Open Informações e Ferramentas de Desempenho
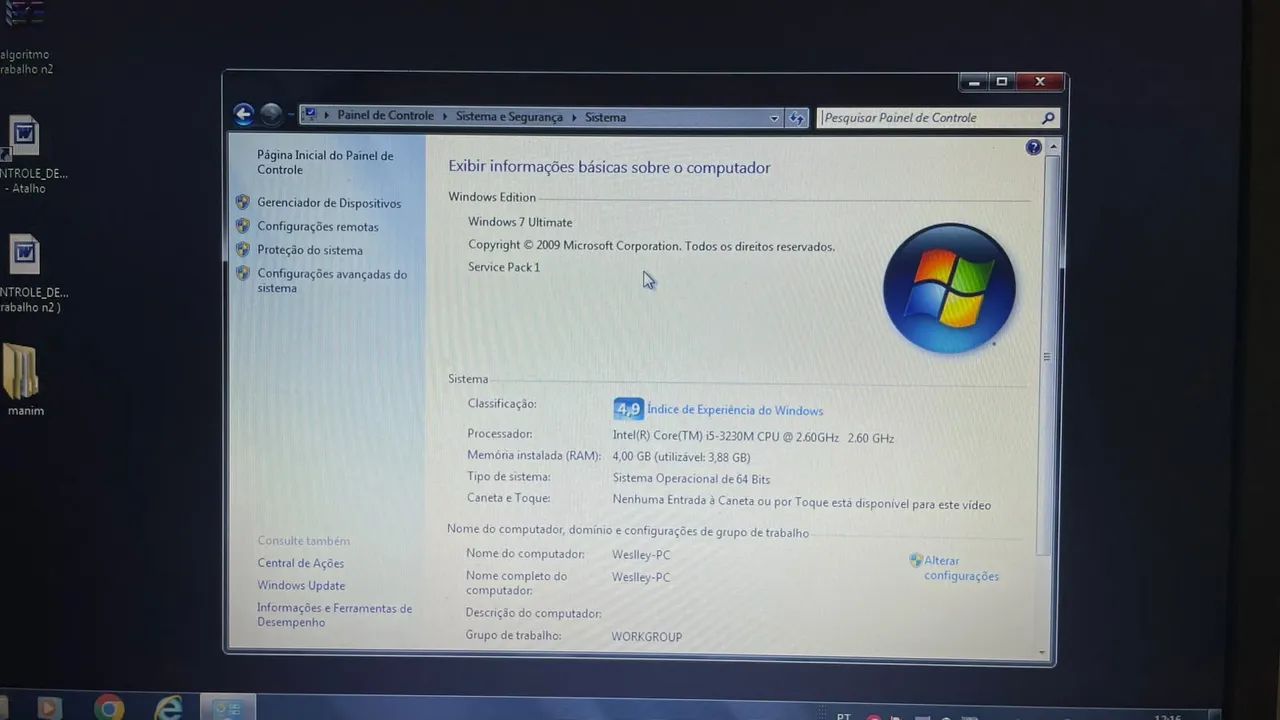 coord(334,615)
